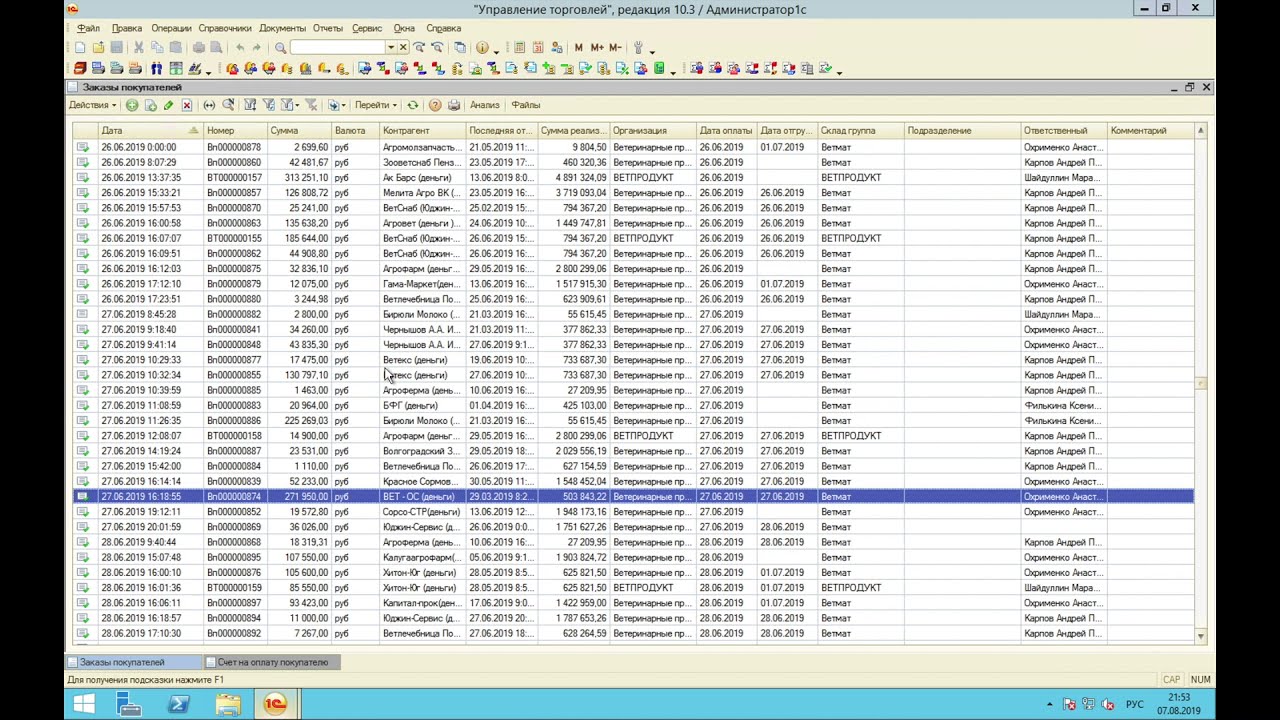This screenshot has width=1280, height=720.
Task: Open PowerShell from the taskbar
Action: [179, 704]
